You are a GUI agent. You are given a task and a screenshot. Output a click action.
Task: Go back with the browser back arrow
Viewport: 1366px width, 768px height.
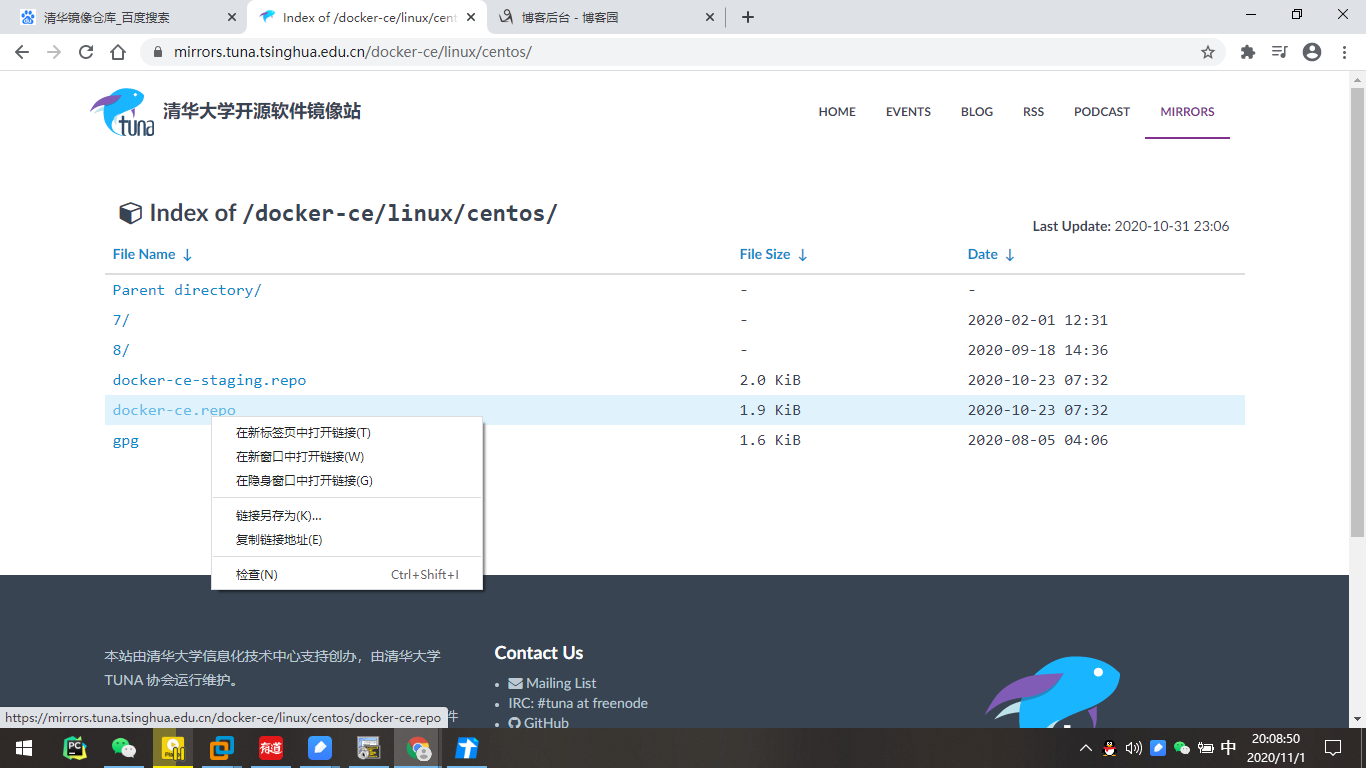22,52
